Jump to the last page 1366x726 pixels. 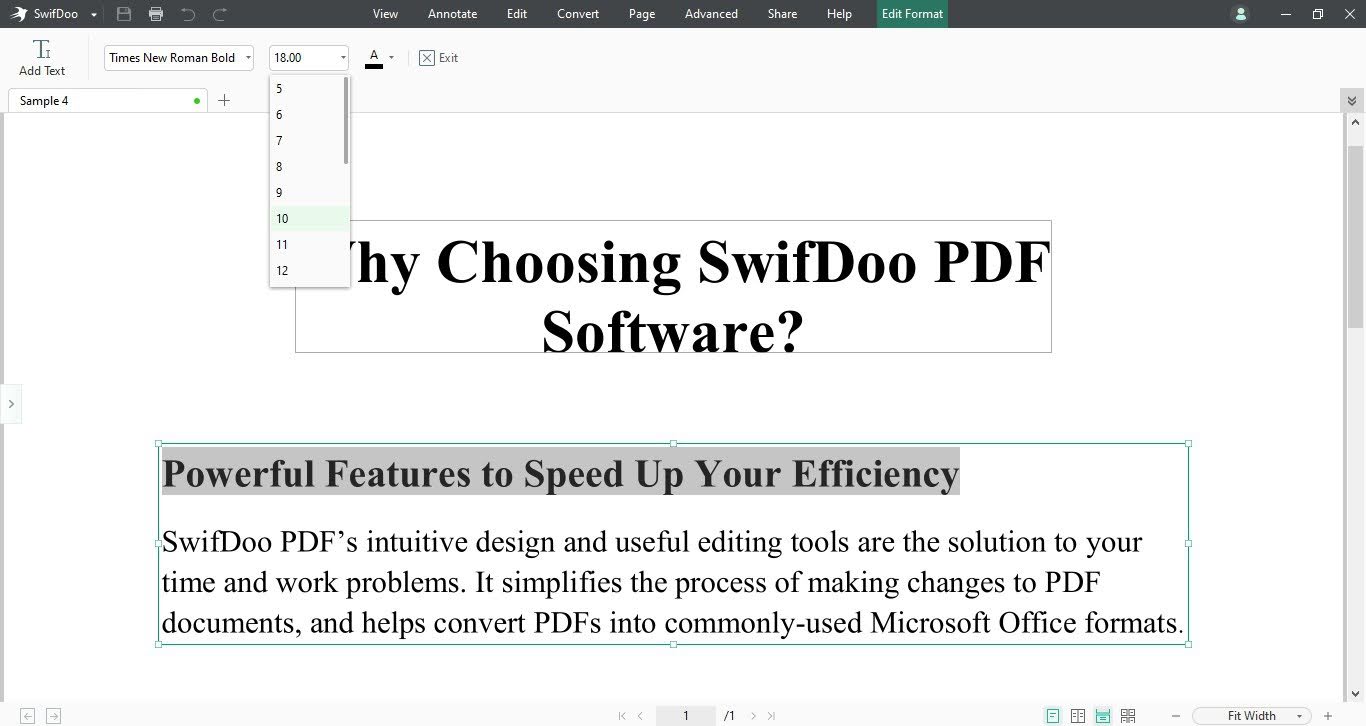pos(771,716)
